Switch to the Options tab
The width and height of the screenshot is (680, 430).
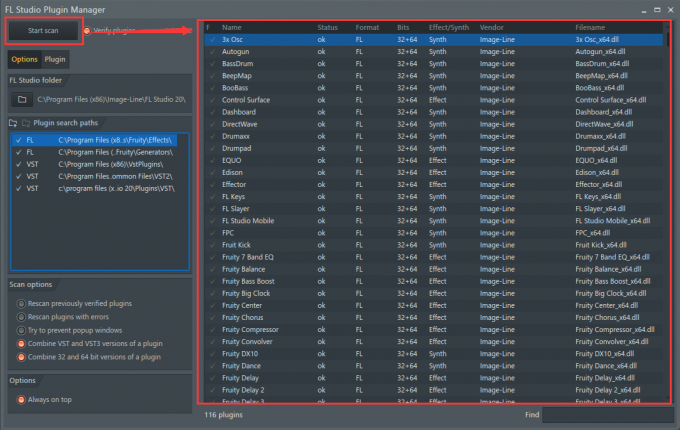(24, 59)
